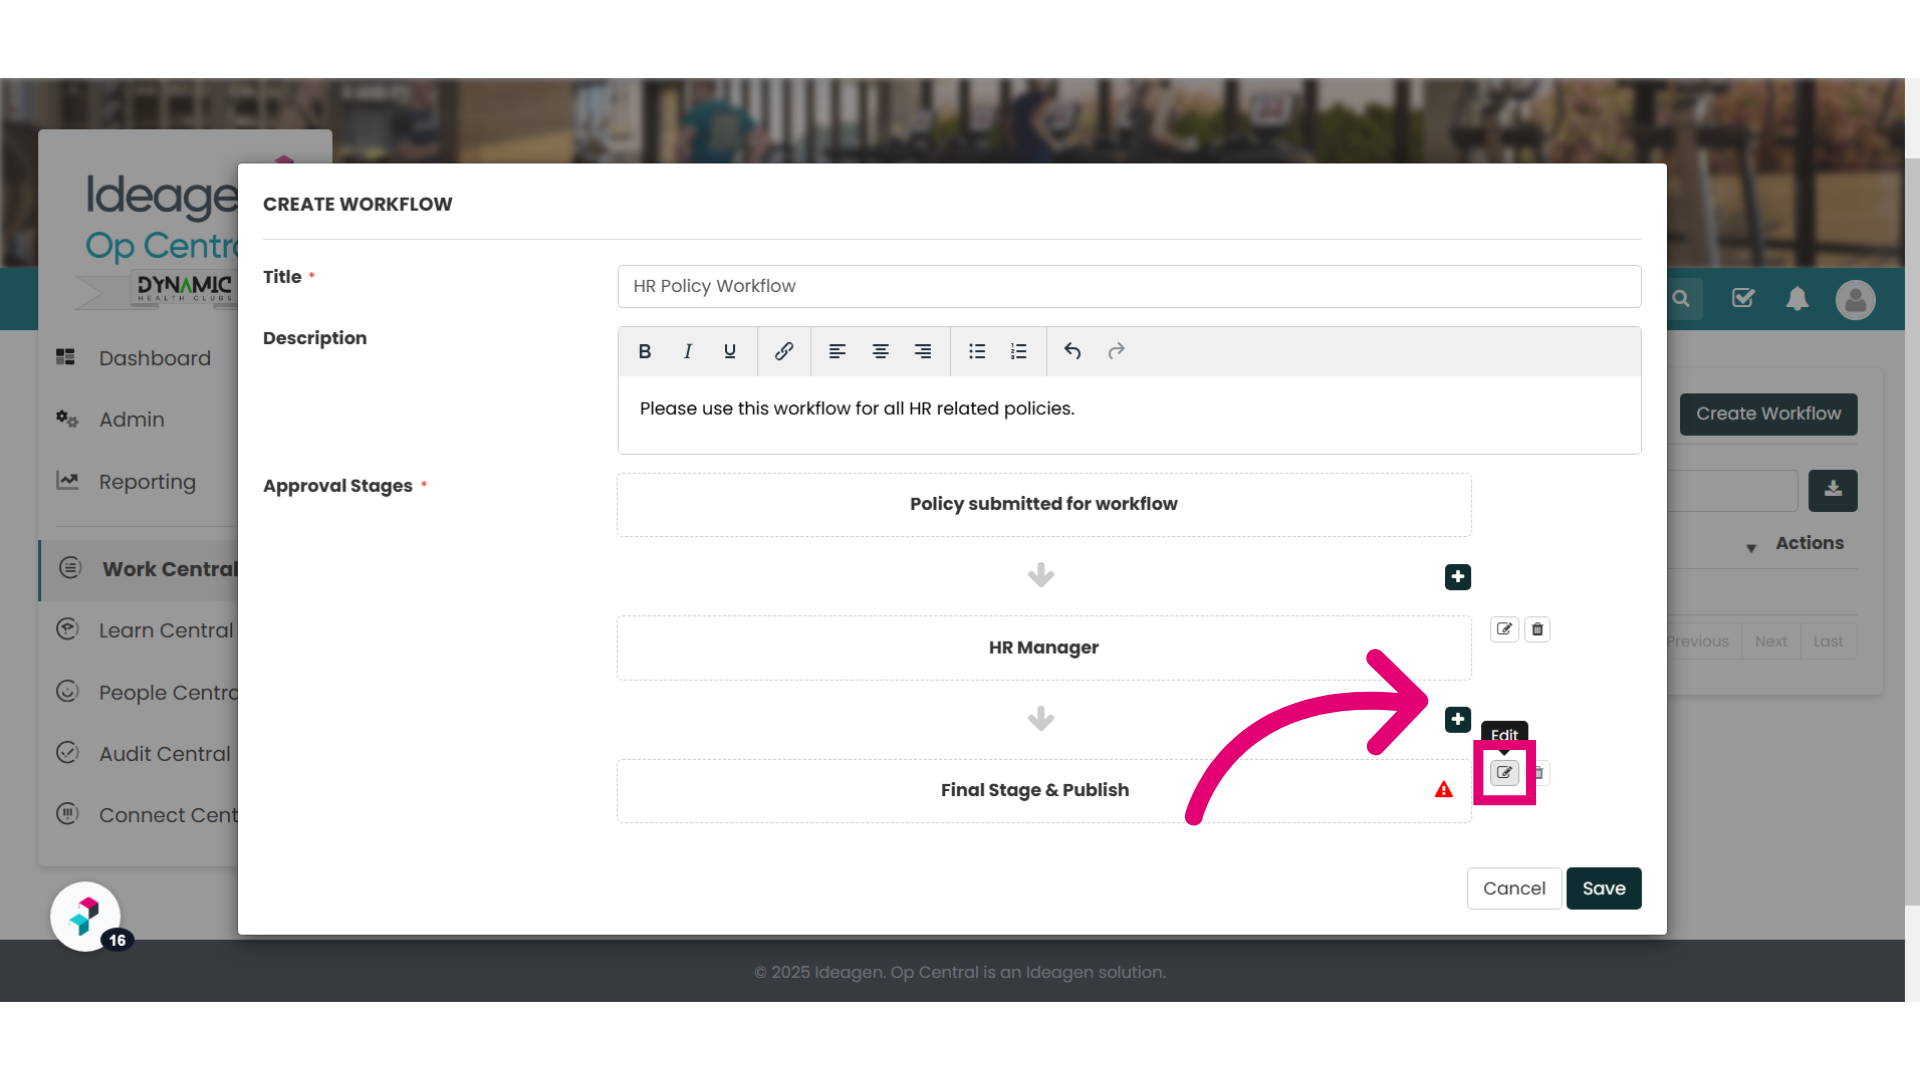The height and width of the screenshot is (1080, 1920).
Task: Click the Create Workflow button in background
Action: pyautogui.click(x=1768, y=414)
